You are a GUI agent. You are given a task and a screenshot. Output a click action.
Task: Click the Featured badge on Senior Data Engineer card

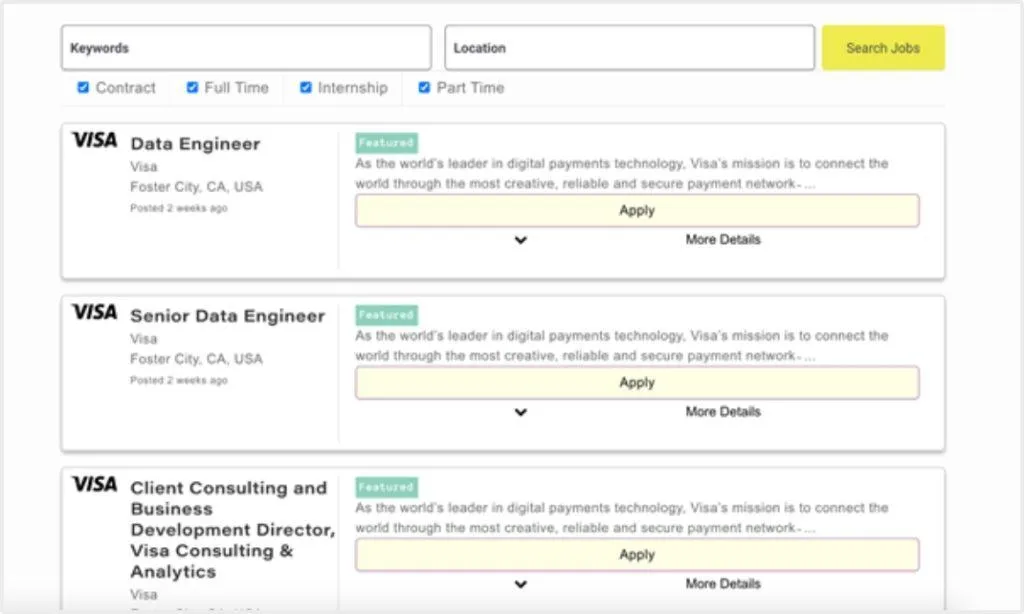387,315
